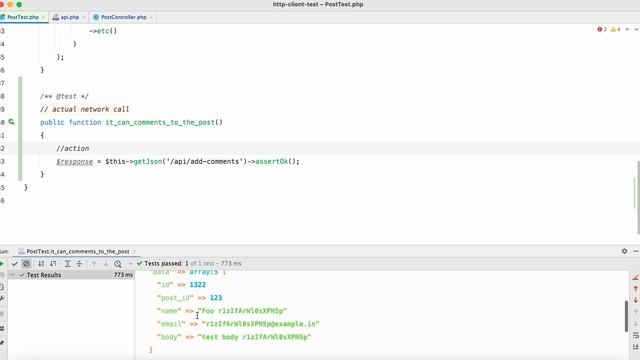Jump up the stack trace red arrow

pos(636,289)
